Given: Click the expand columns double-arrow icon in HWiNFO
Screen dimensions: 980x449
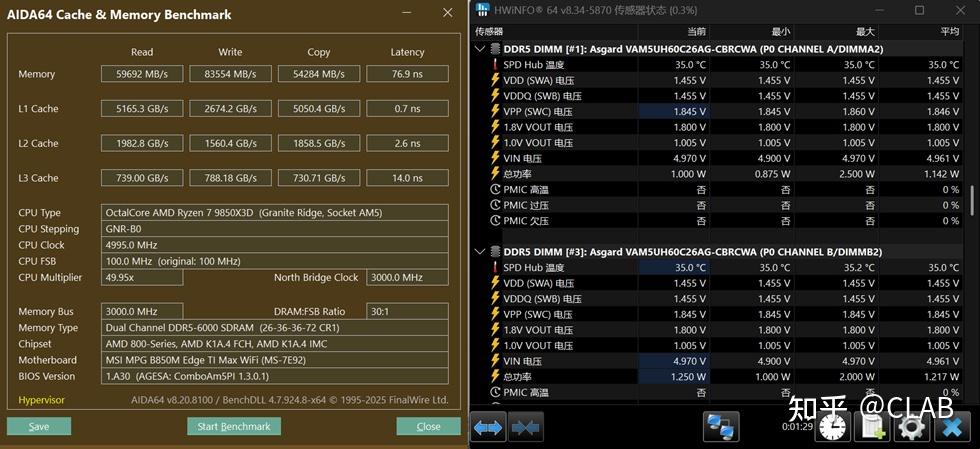Looking at the screenshot, I should 488,427.
